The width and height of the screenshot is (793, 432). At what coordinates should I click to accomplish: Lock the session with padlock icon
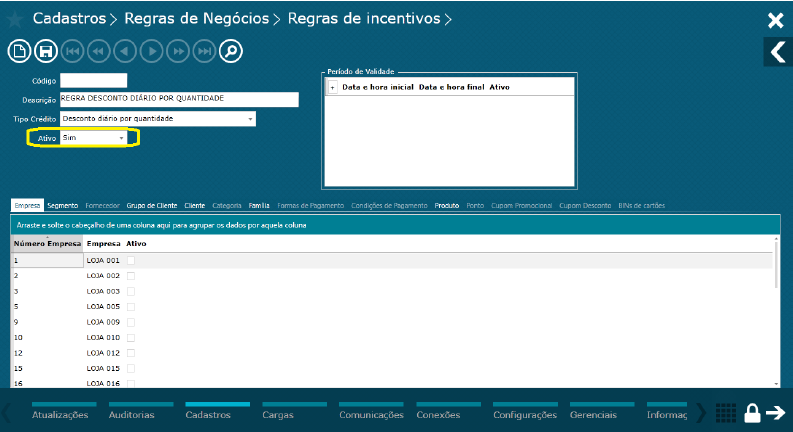pos(752,413)
